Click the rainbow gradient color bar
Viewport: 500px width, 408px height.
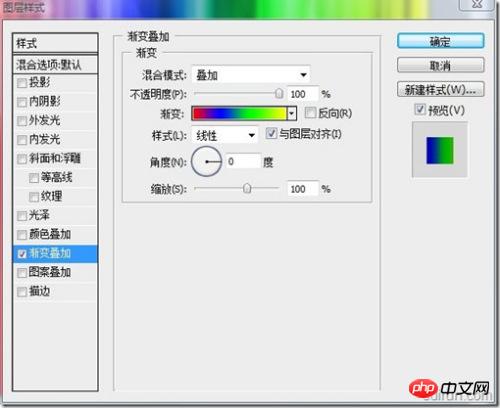pos(239,114)
